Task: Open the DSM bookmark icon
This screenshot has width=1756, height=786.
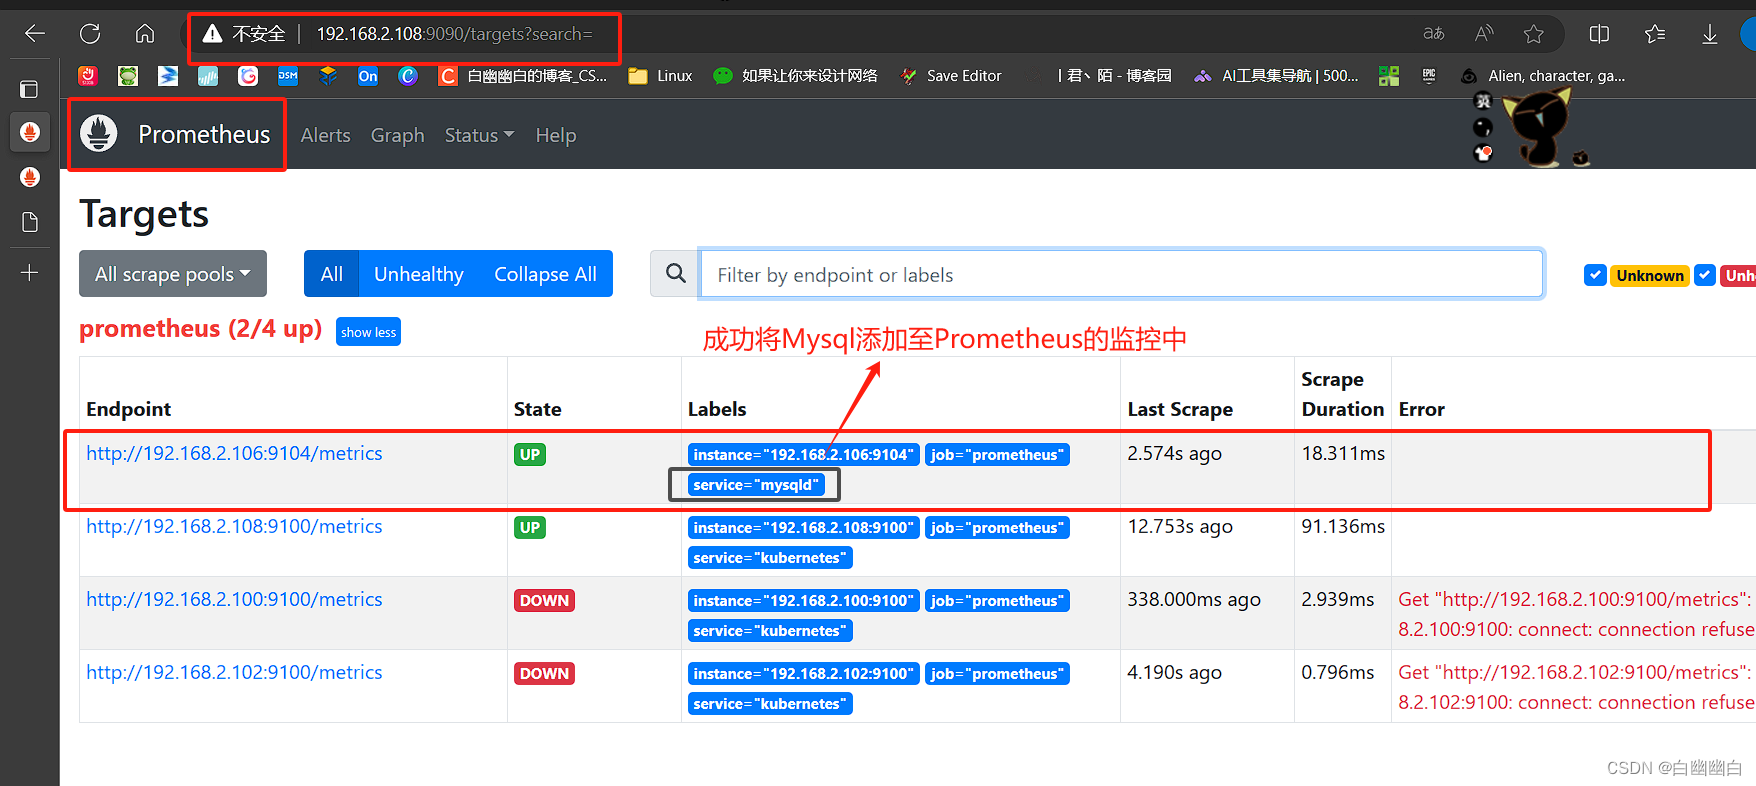Action: click(x=288, y=76)
